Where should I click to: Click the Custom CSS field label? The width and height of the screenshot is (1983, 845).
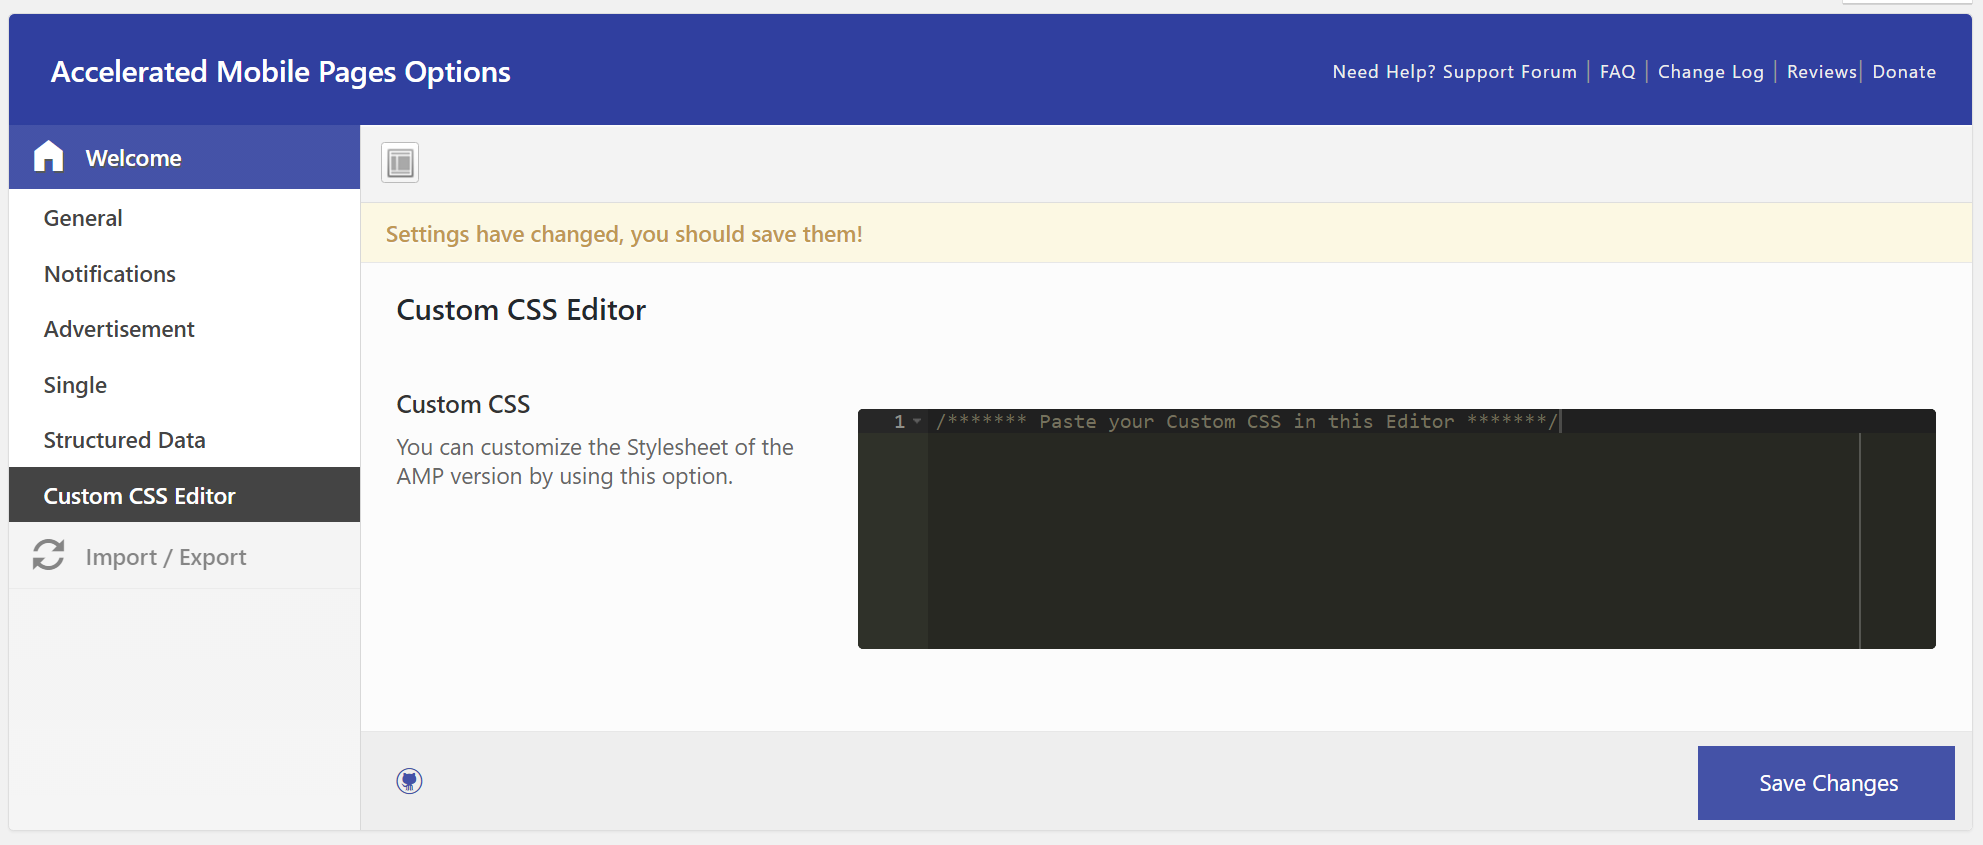point(463,404)
